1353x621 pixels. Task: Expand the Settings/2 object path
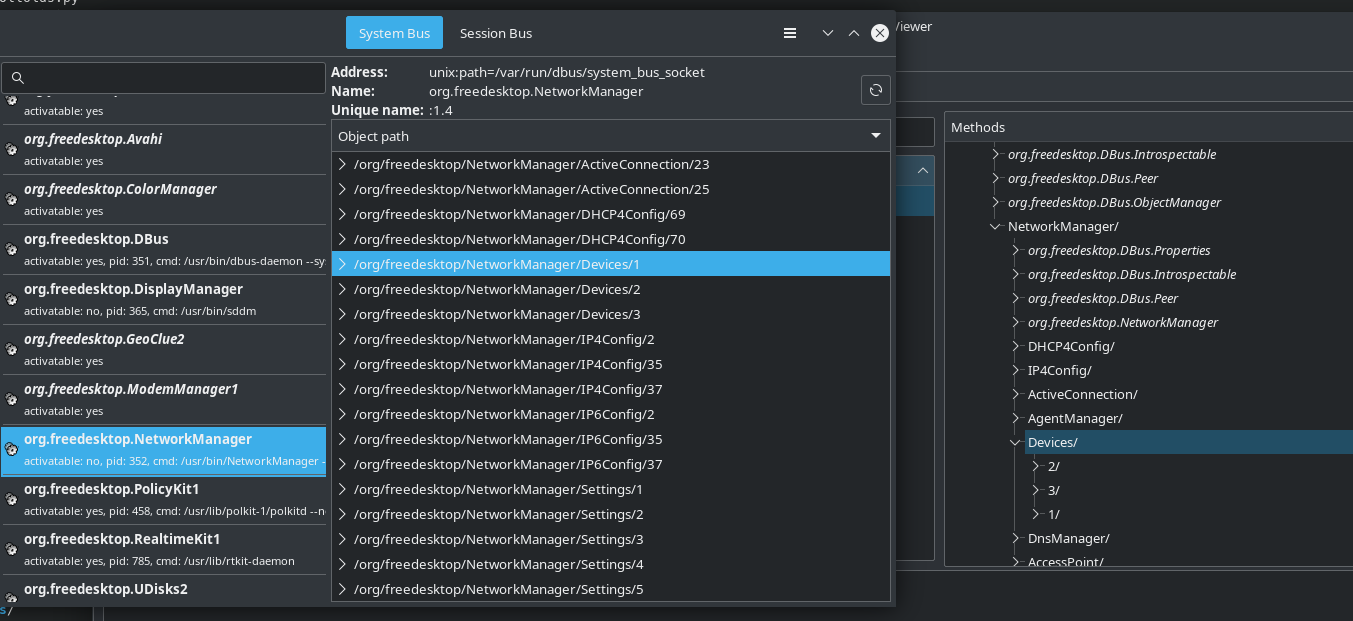[342, 514]
